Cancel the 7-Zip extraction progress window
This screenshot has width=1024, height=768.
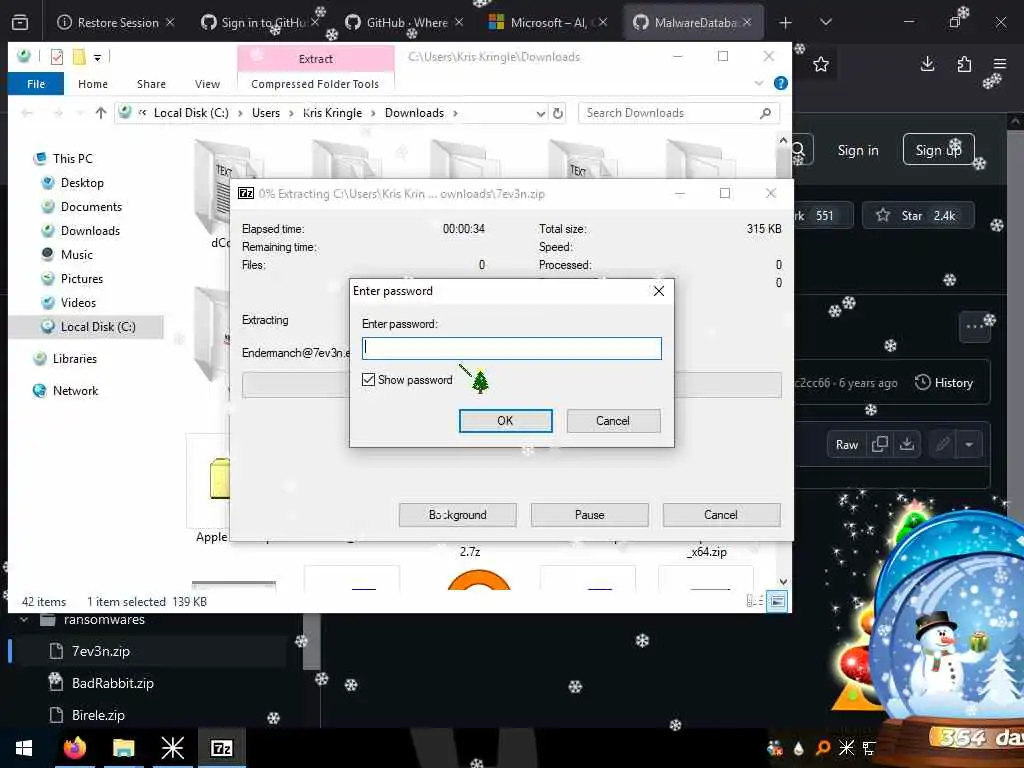click(721, 515)
